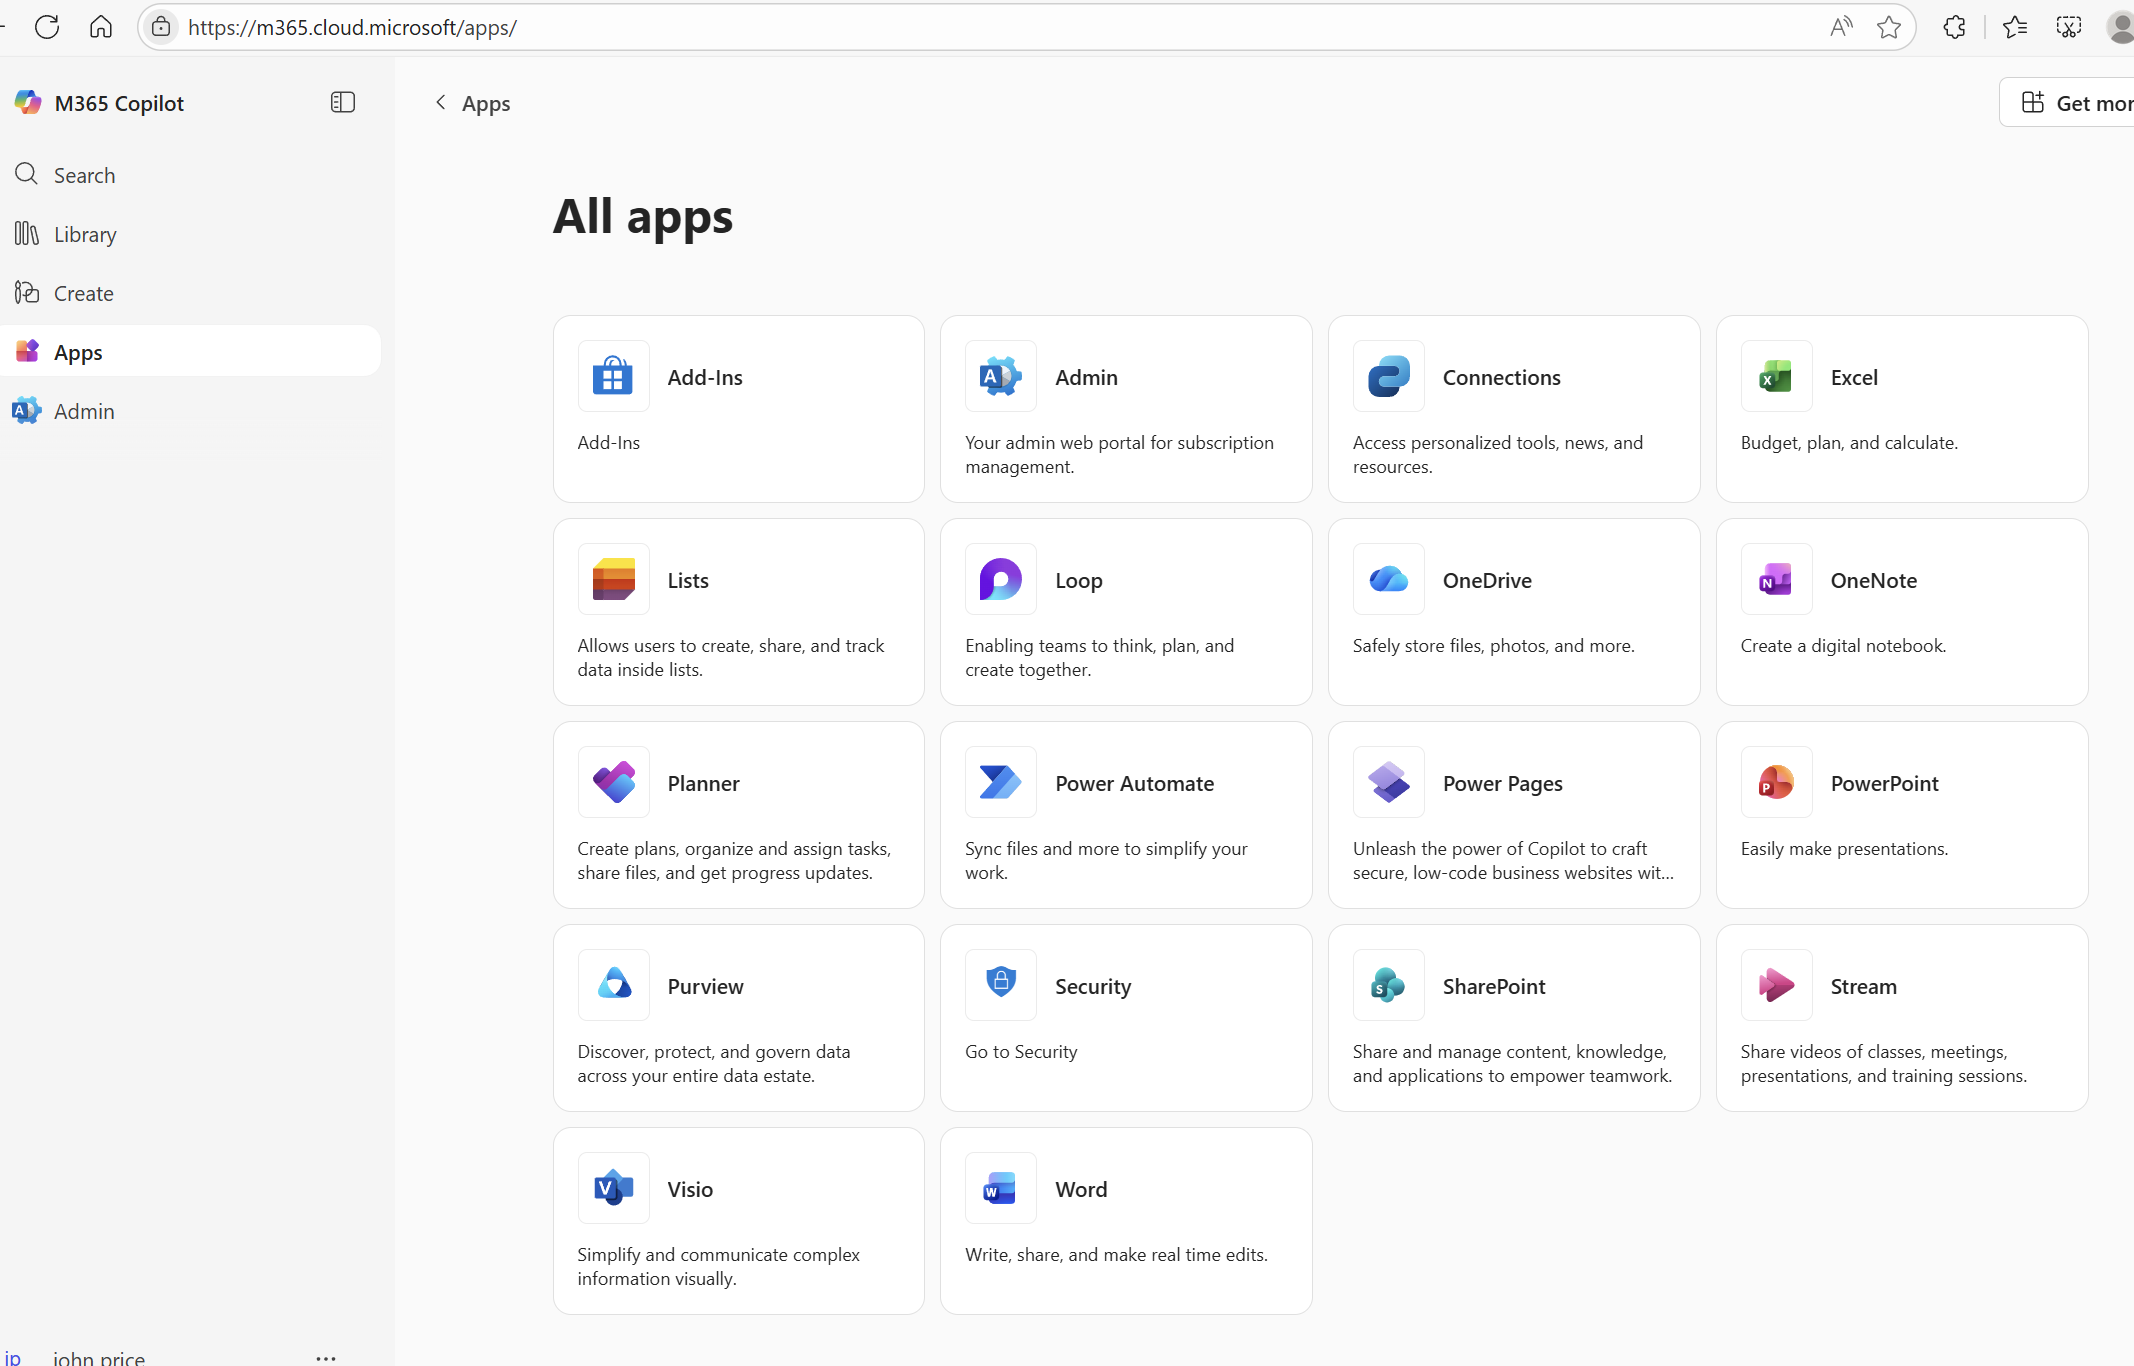Image resolution: width=2134 pixels, height=1366 pixels.
Task: Click the PowerPoint app icon
Action: pyautogui.click(x=1776, y=783)
